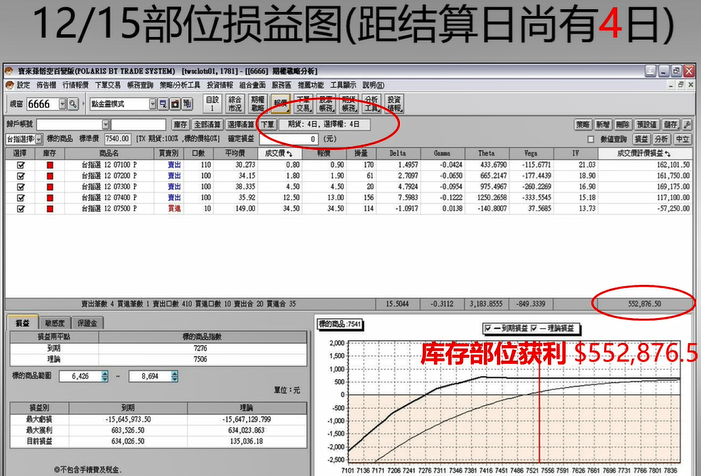Click the red vertical price marker on chart
Viewport: 701px width, 476px height.
click(x=539, y=402)
